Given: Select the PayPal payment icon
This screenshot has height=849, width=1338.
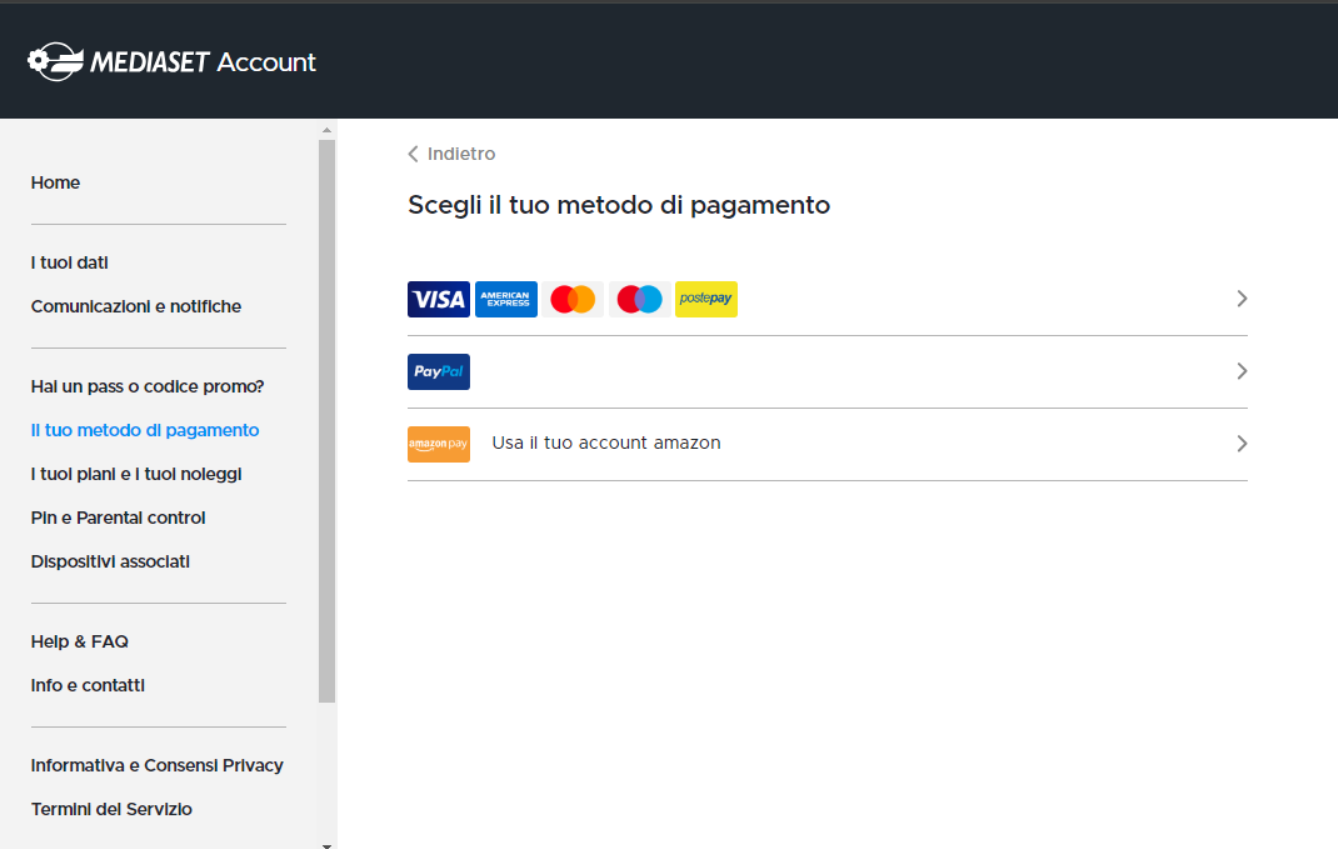Looking at the screenshot, I should pos(438,372).
